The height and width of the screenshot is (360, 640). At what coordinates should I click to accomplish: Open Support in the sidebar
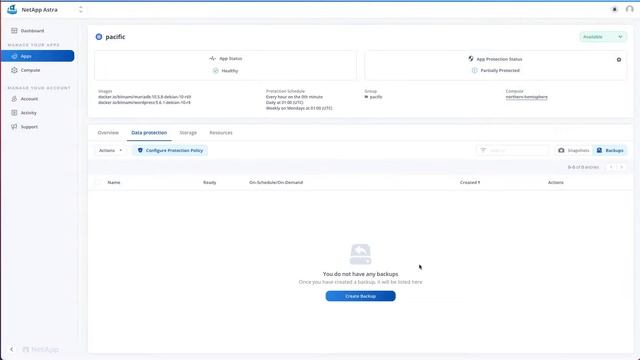click(x=24, y=127)
